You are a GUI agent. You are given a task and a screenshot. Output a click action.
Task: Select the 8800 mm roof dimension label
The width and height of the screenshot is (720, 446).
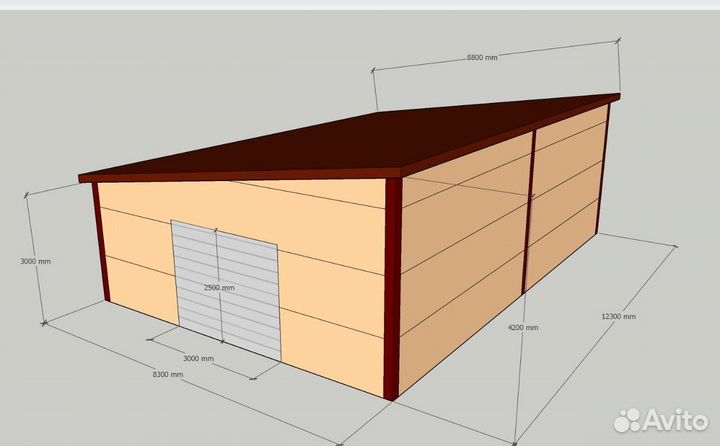click(482, 58)
